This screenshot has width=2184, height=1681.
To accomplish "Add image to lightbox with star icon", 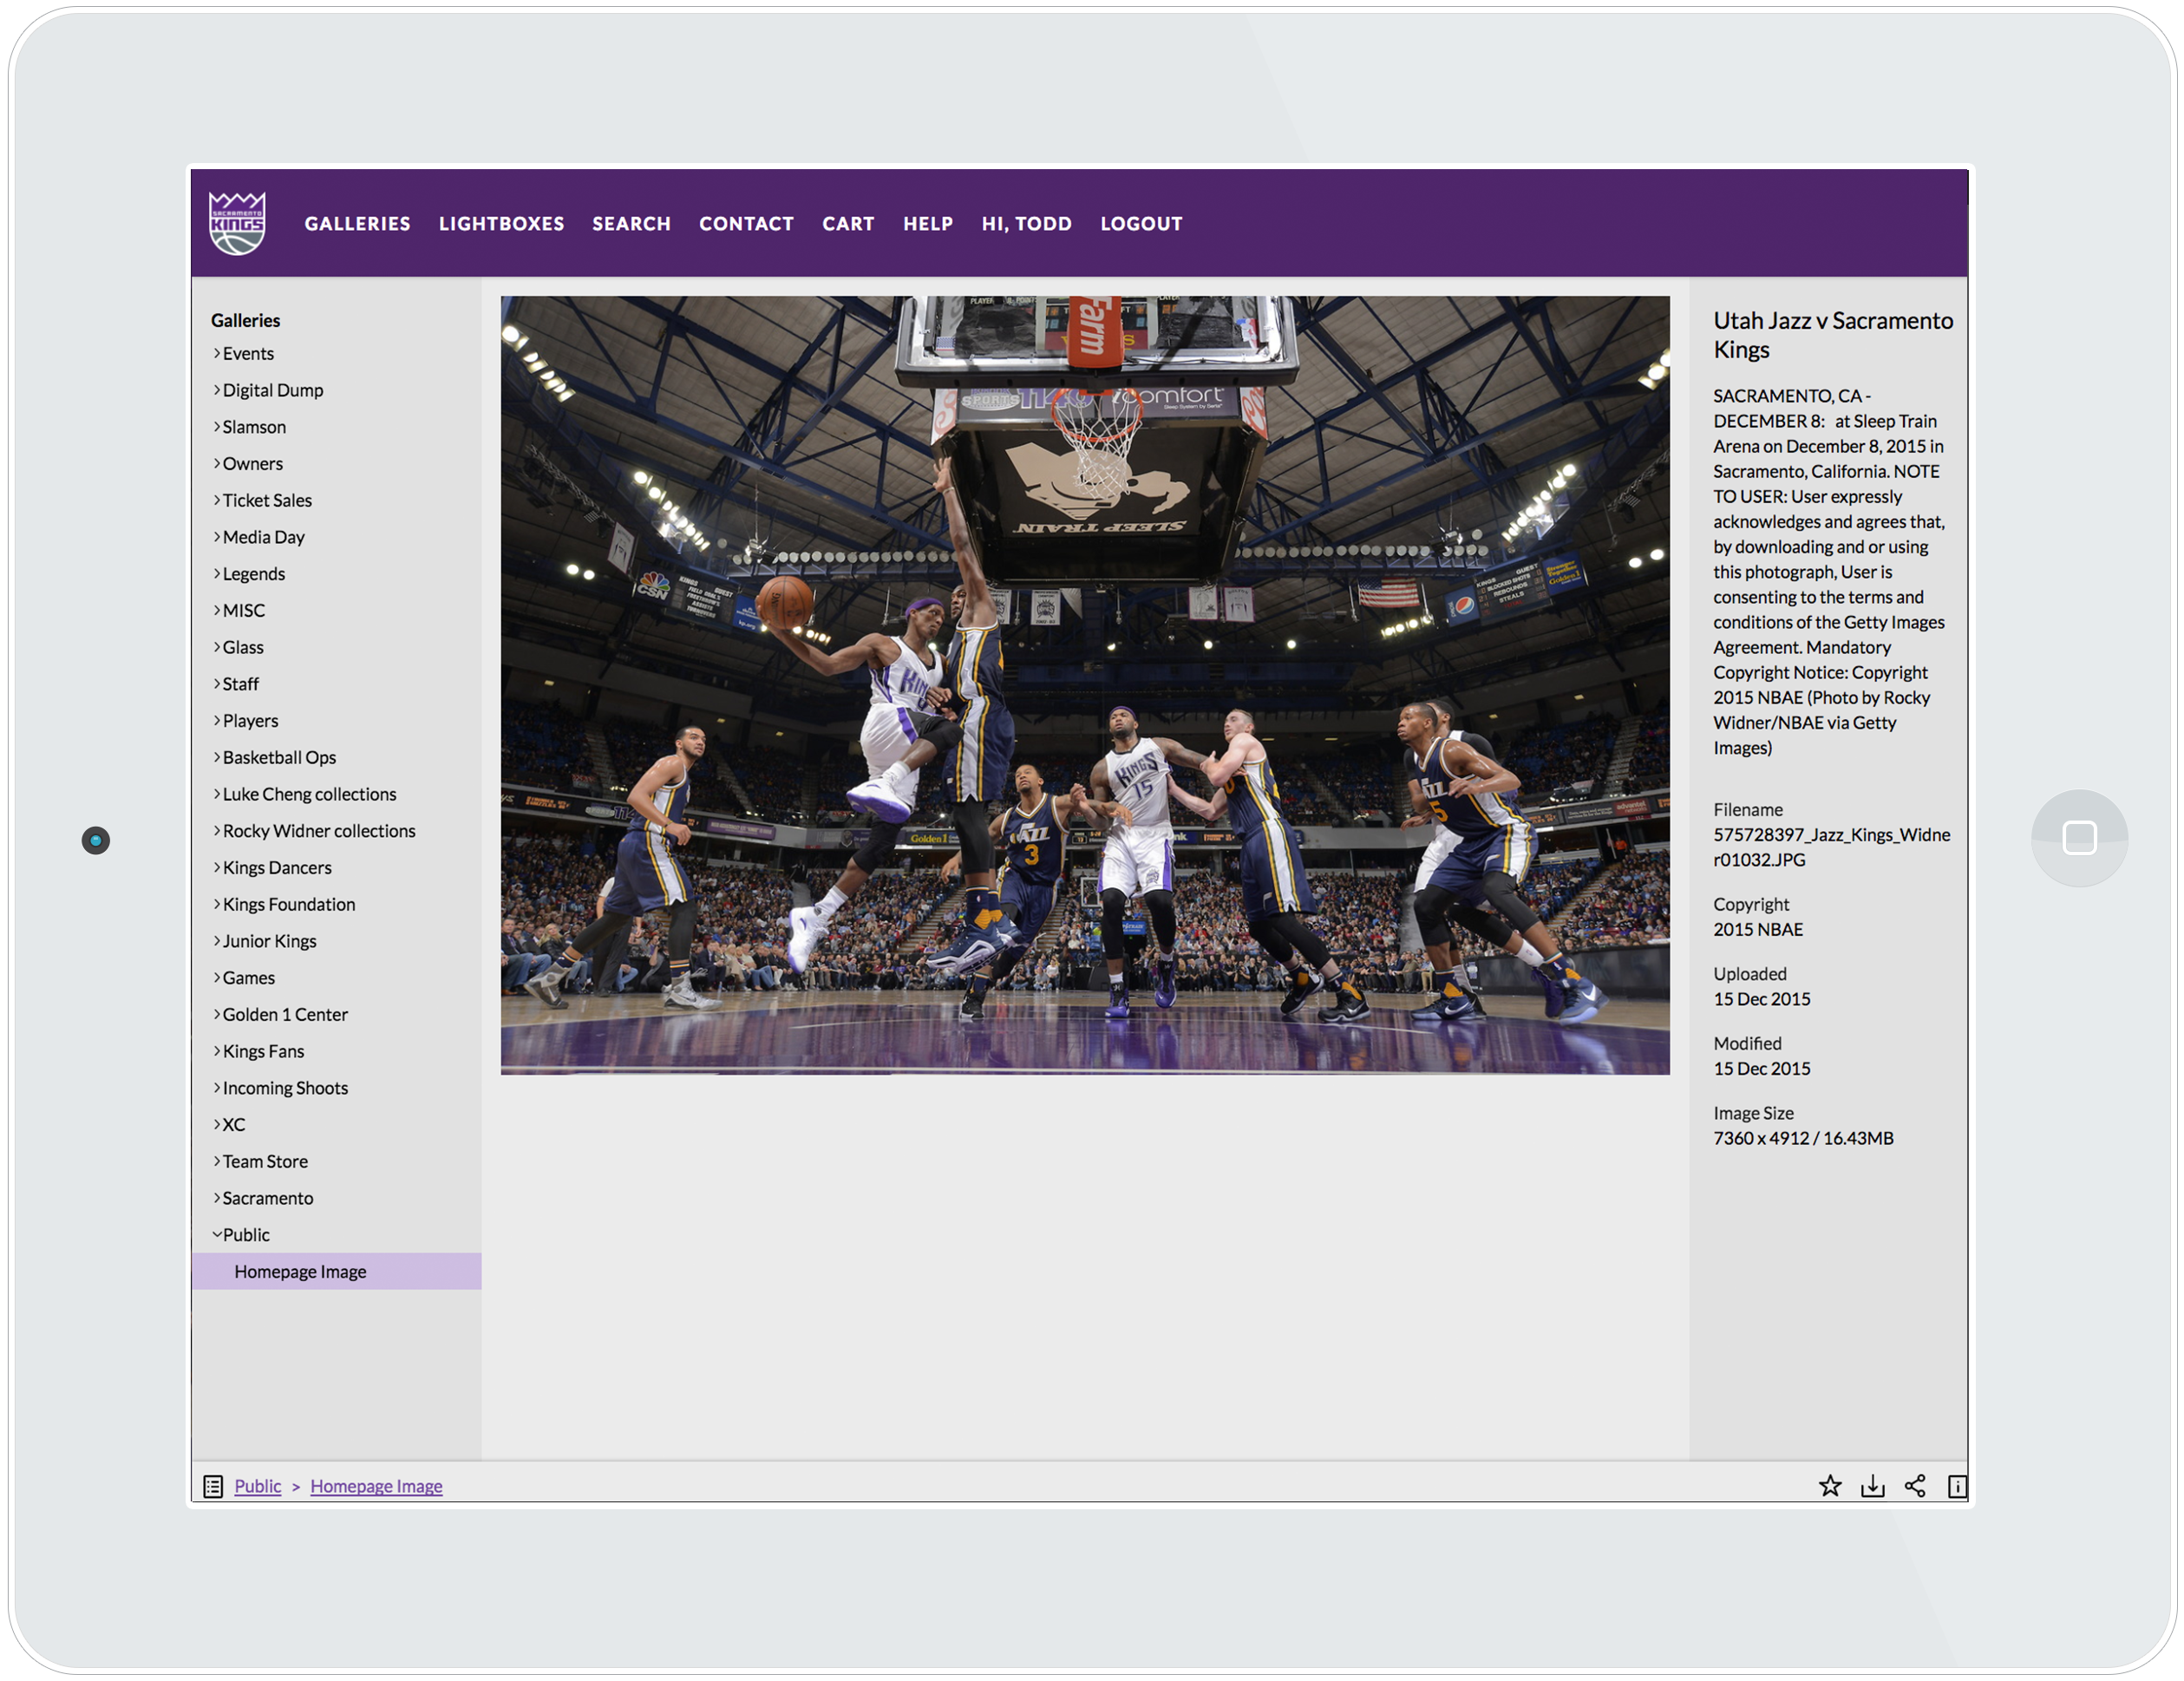I will coord(1829,1486).
